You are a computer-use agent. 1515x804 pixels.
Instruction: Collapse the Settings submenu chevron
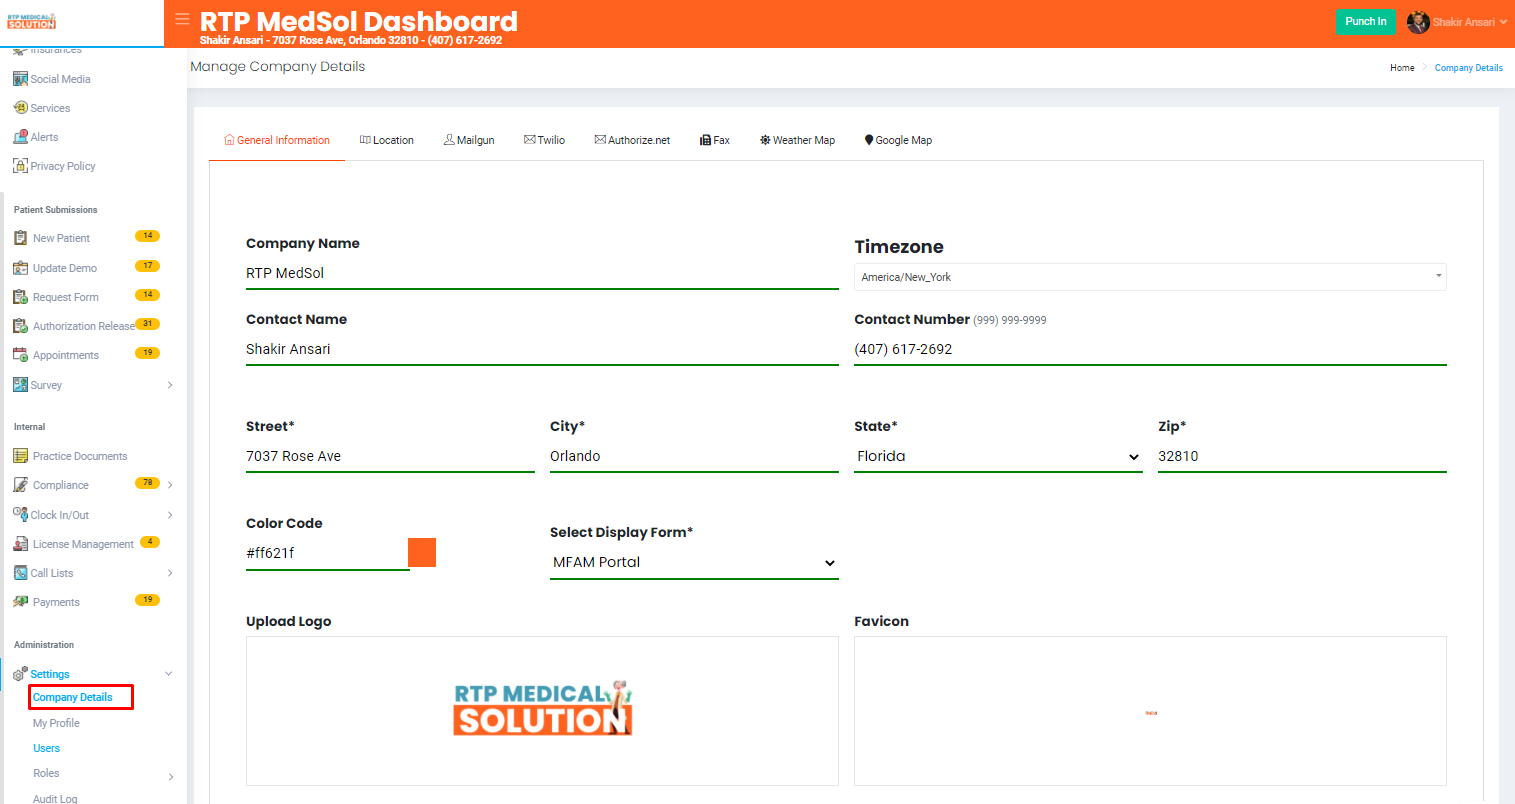(169, 674)
